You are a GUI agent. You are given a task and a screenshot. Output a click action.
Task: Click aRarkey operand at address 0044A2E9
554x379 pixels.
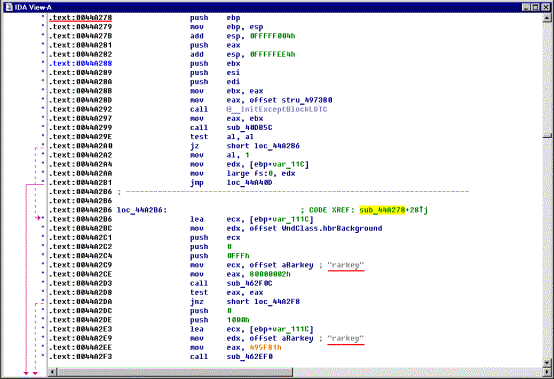pyautogui.click(x=297, y=338)
